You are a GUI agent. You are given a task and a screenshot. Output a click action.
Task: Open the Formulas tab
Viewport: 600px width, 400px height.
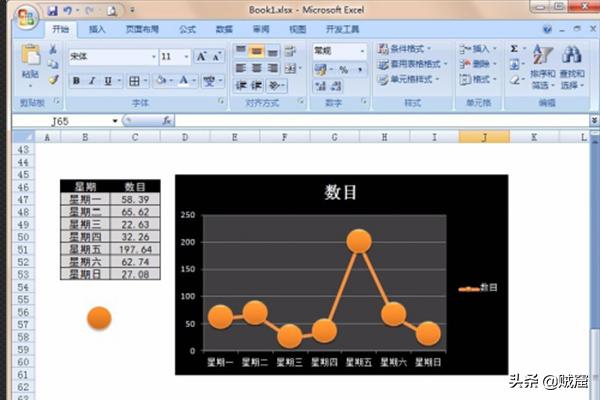point(187,29)
